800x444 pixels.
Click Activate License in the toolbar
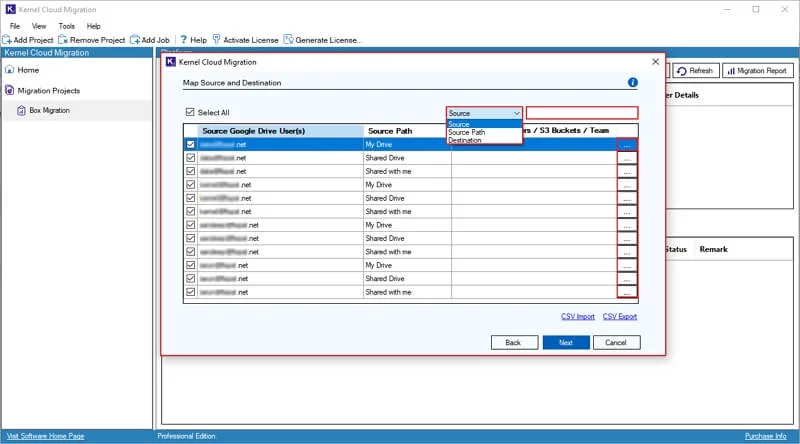pos(245,40)
